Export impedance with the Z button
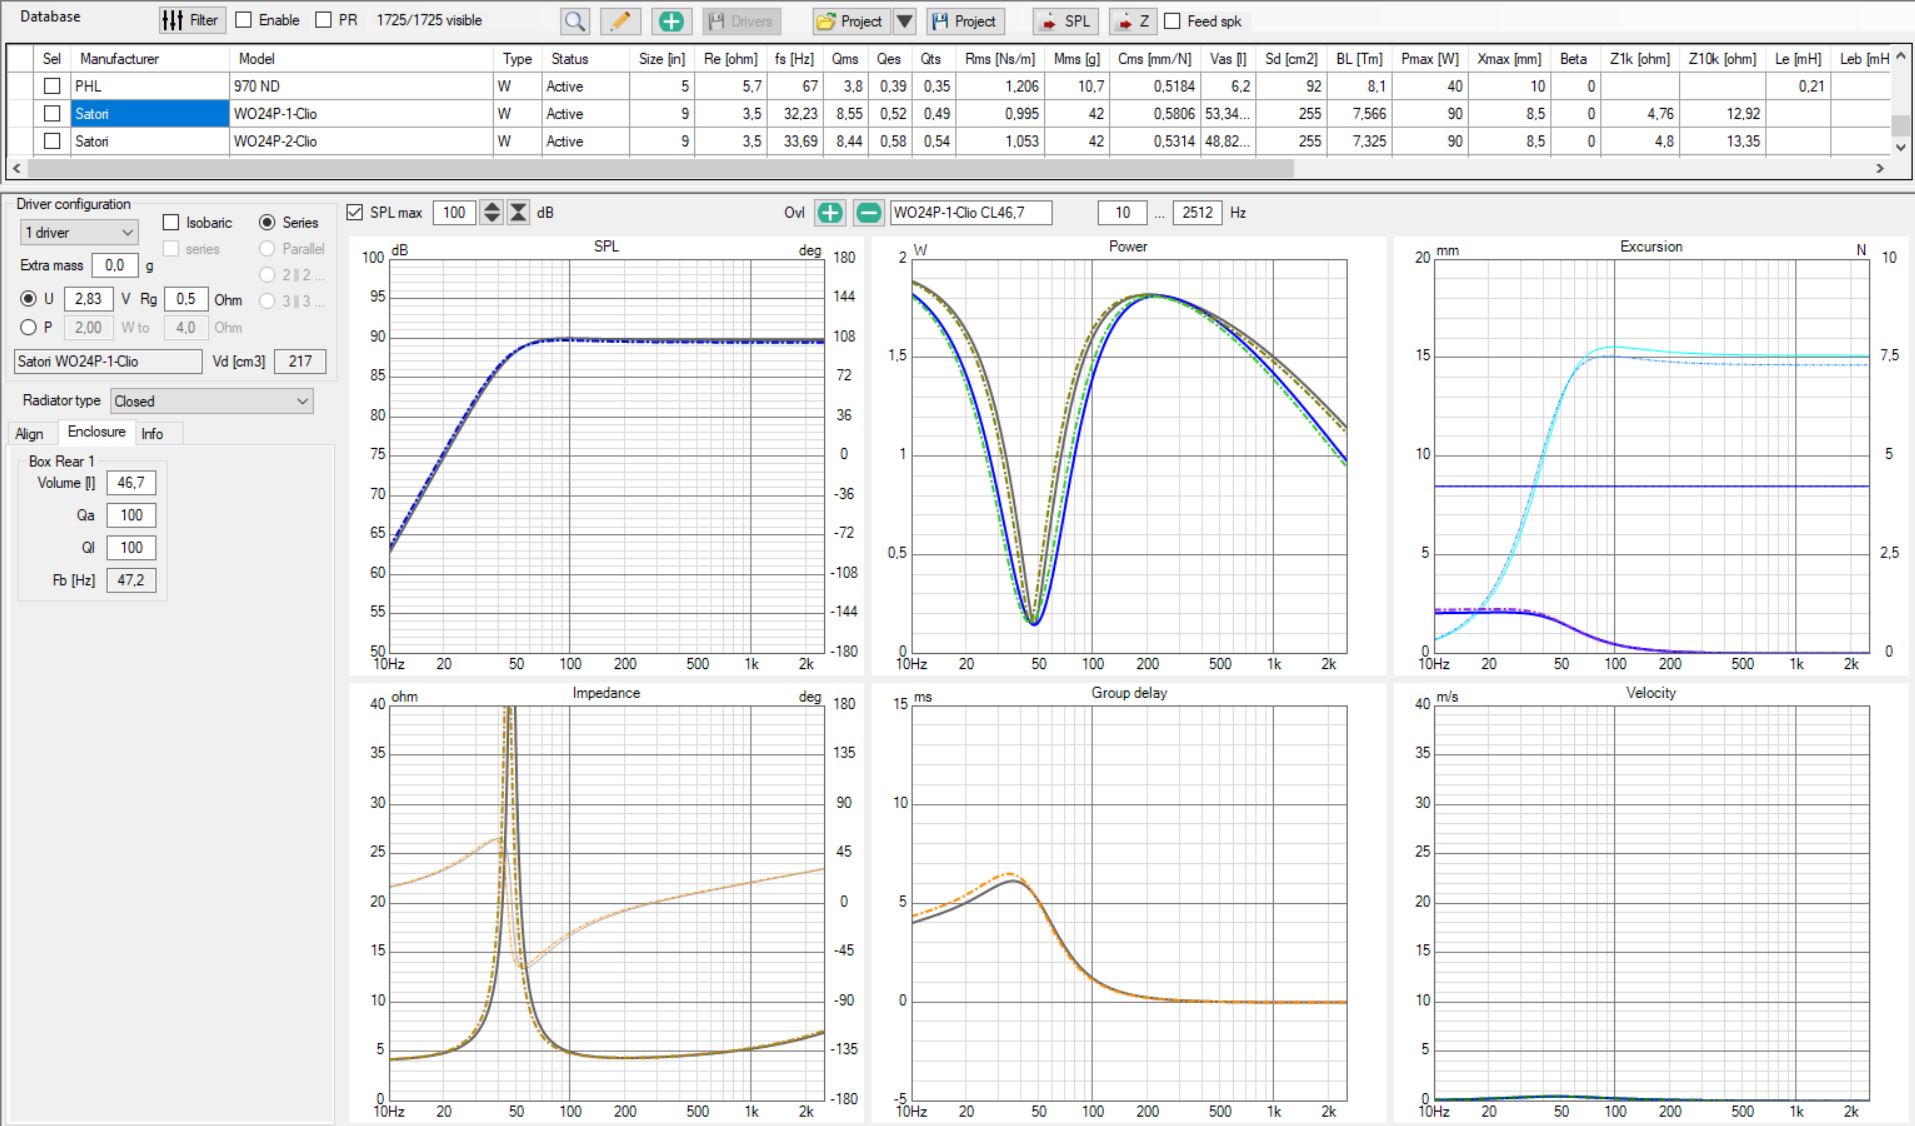1915x1126 pixels. tap(1133, 21)
